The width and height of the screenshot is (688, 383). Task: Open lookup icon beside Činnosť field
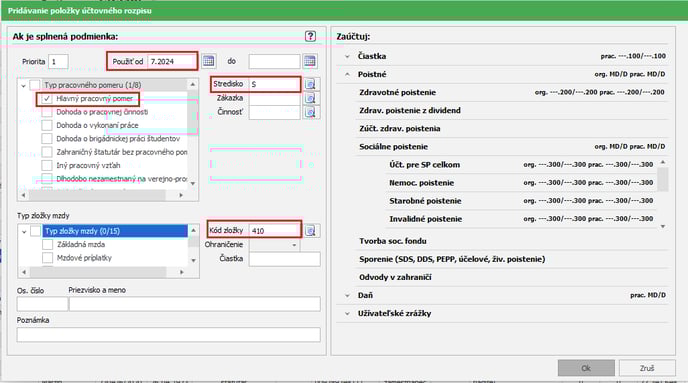(310, 112)
